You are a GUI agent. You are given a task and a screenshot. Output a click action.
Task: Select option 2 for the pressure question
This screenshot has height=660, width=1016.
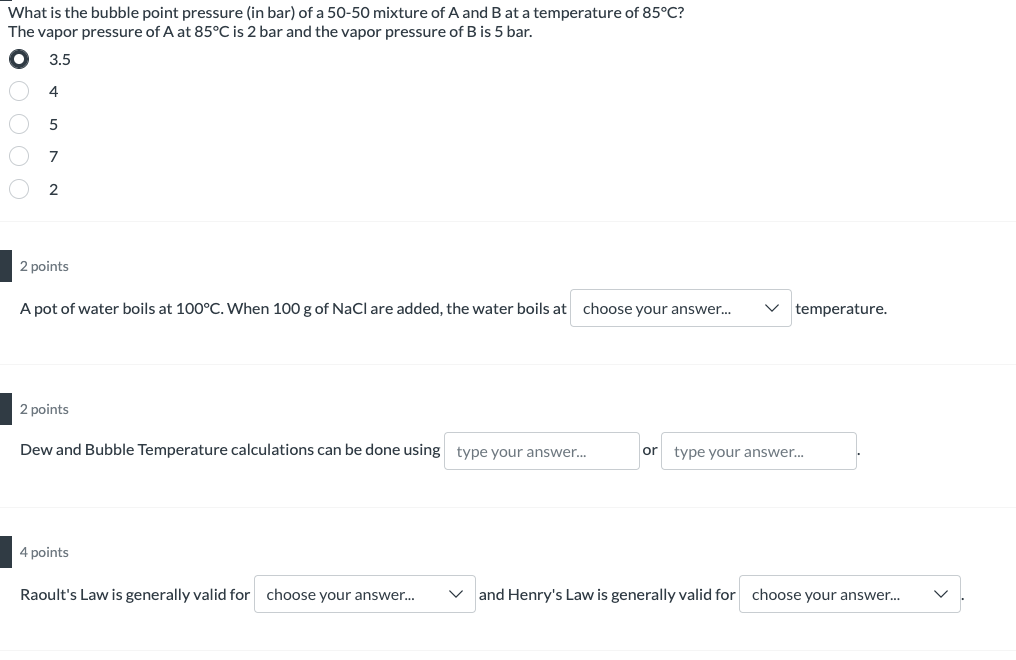point(19,189)
